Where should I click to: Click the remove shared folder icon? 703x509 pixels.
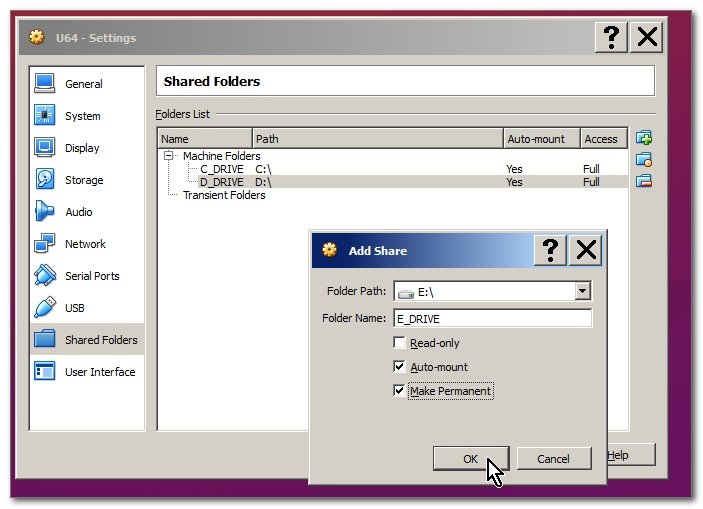click(644, 181)
